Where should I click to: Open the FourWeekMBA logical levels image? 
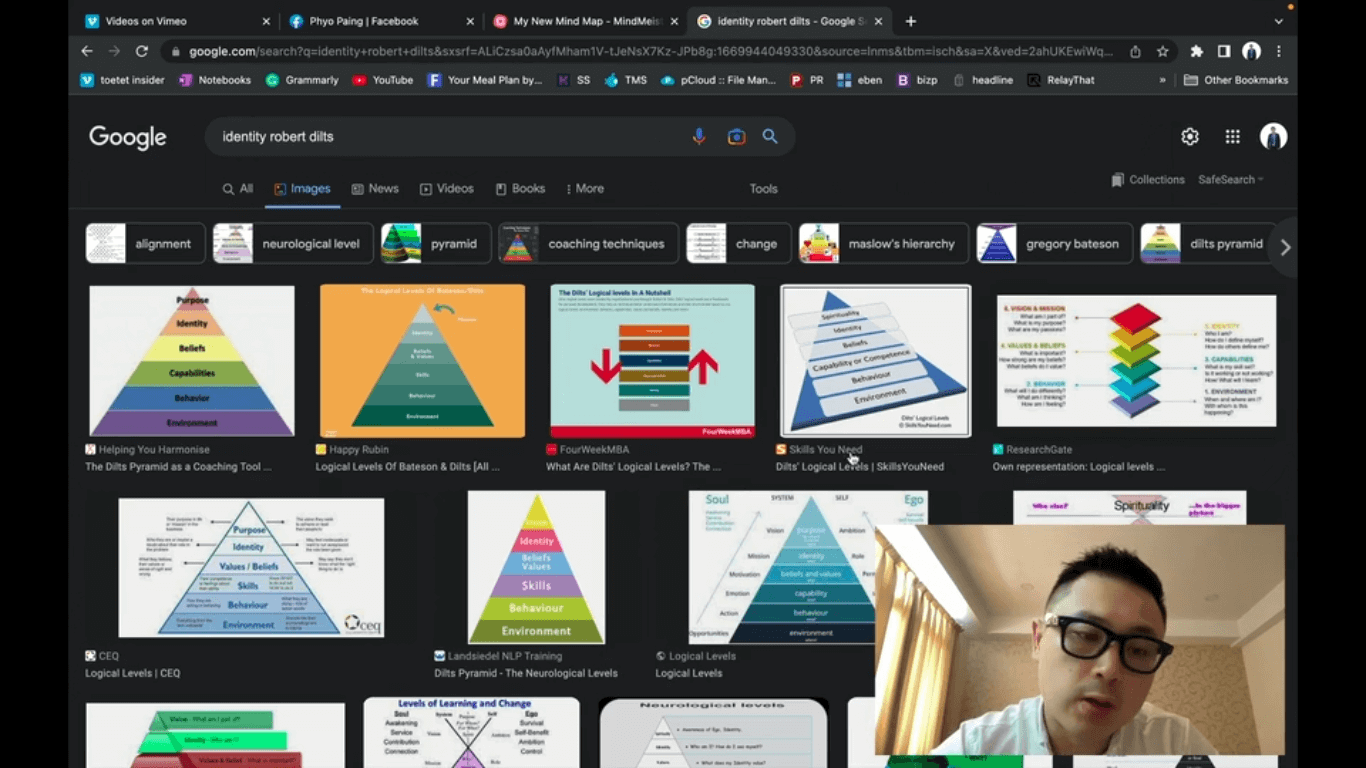pyautogui.click(x=652, y=361)
